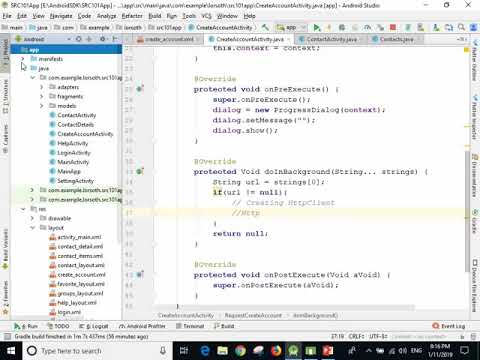The width and height of the screenshot is (480, 360).
Task: Open the Event Log button
Action: [x=449, y=326]
